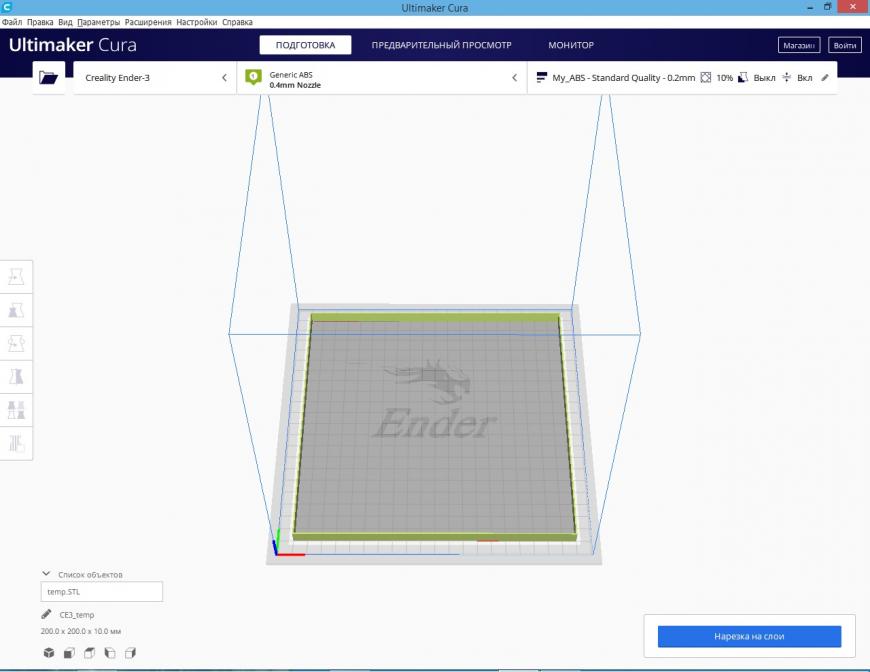870x672 pixels.
Task: Click the Войти sign-in button
Action: pos(845,46)
